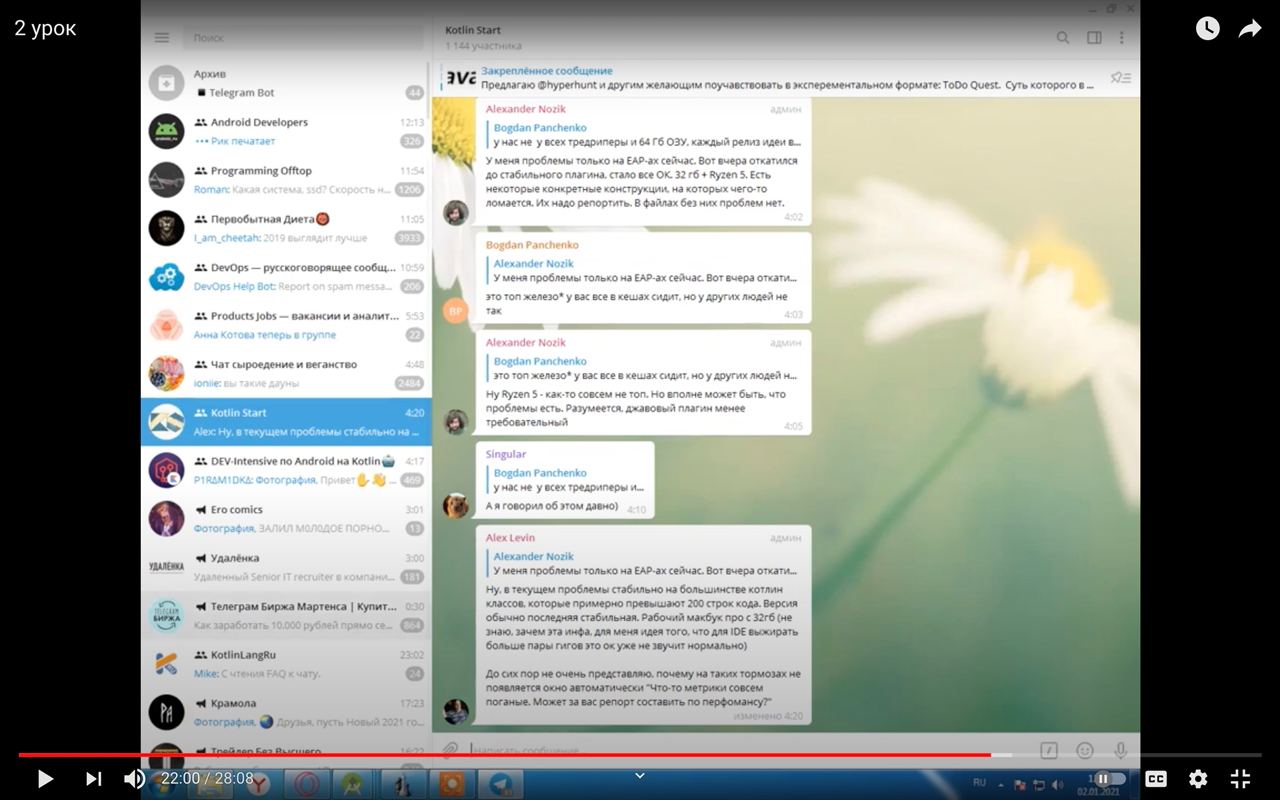Toggle the chat info side panel
The width and height of the screenshot is (1280, 800).
coord(1094,38)
